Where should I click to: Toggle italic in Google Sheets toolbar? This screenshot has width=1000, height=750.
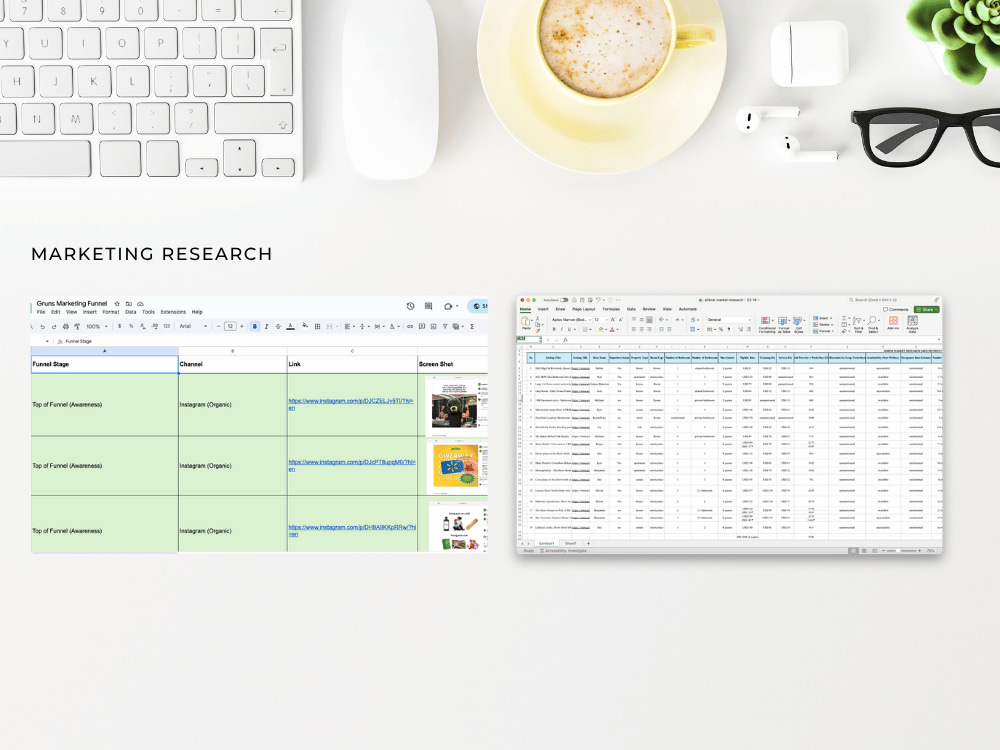[267, 327]
